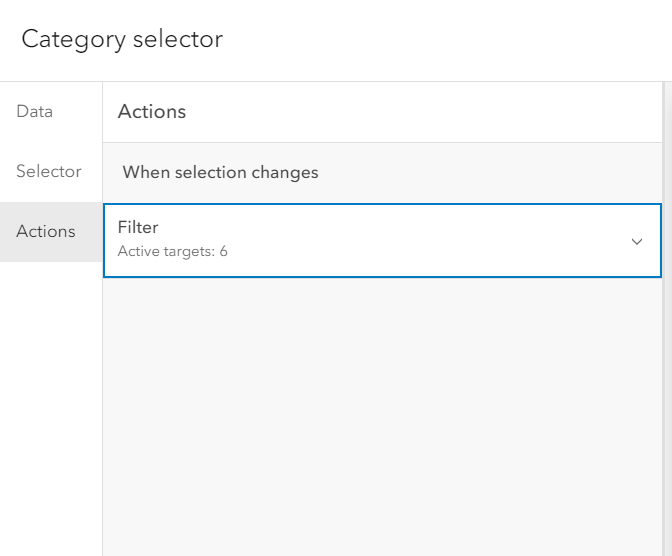Click the 'Active targets: 6' text
This screenshot has width=672, height=556.
173,251
